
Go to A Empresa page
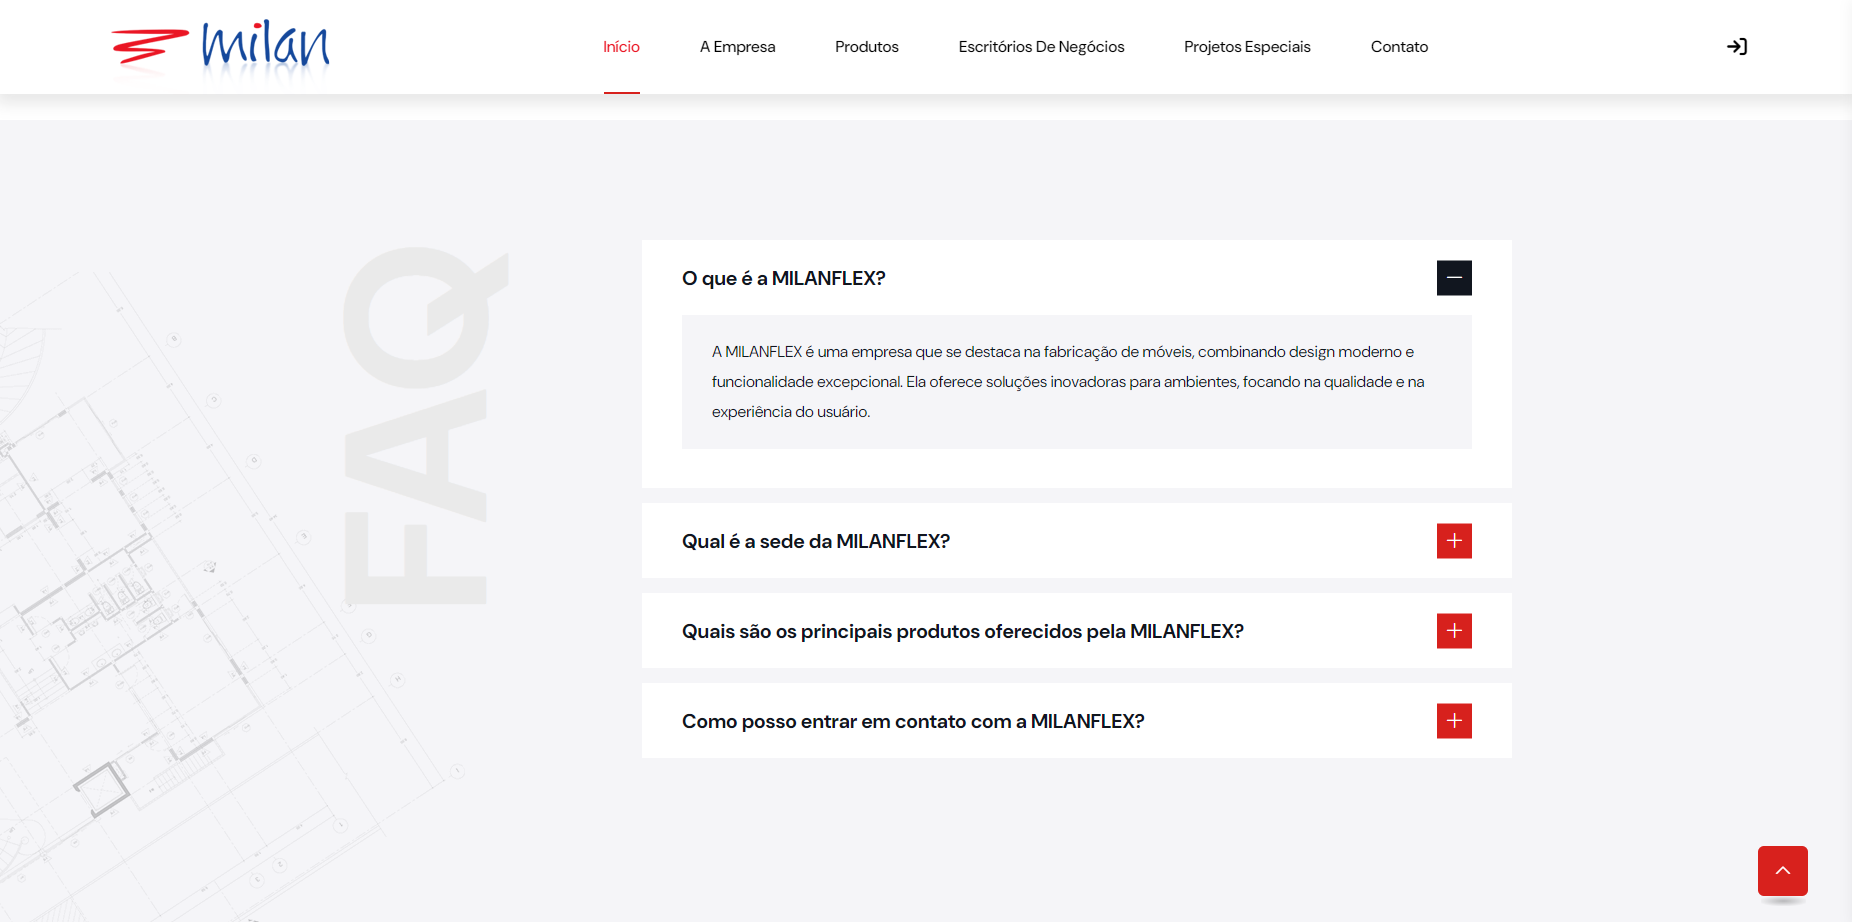tap(737, 47)
